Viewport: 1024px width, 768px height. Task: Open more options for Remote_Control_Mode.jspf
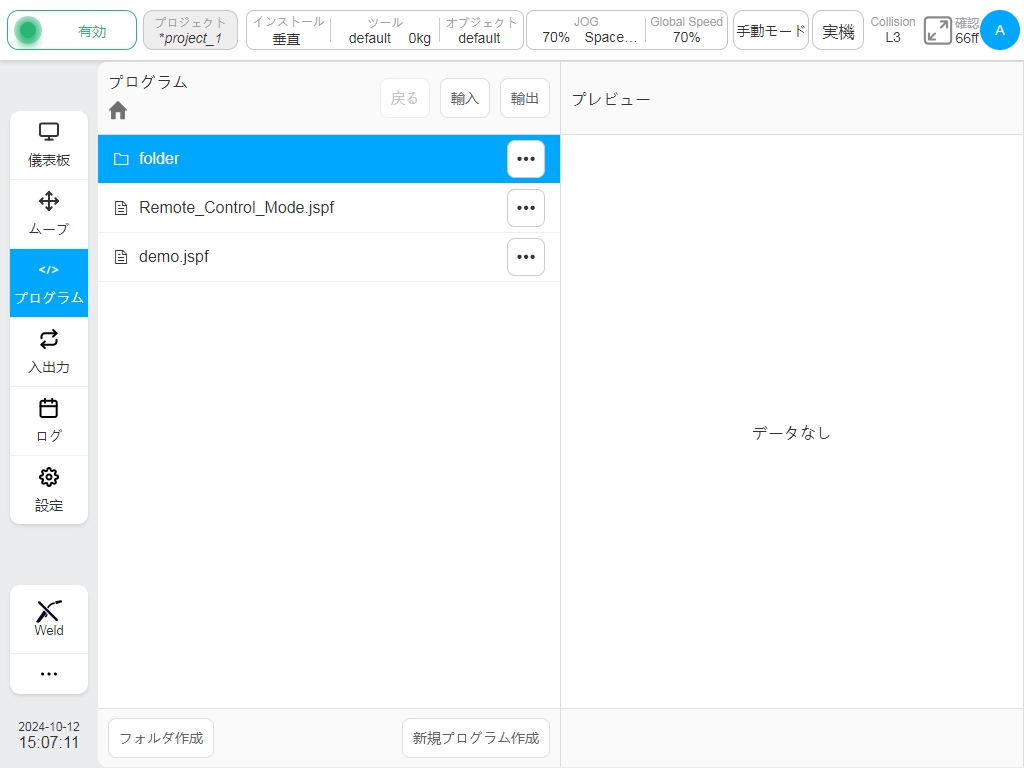526,208
